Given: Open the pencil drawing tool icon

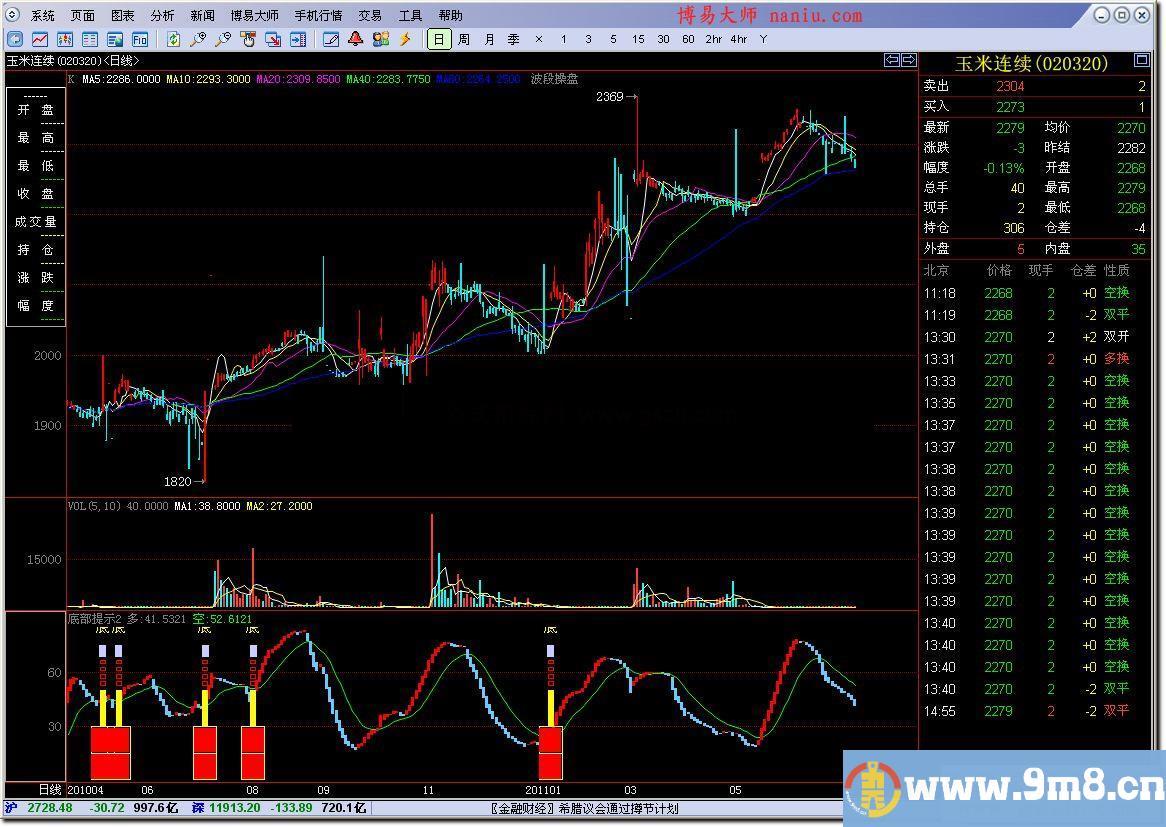Looking at the screenshot, I should click(331, 40).
